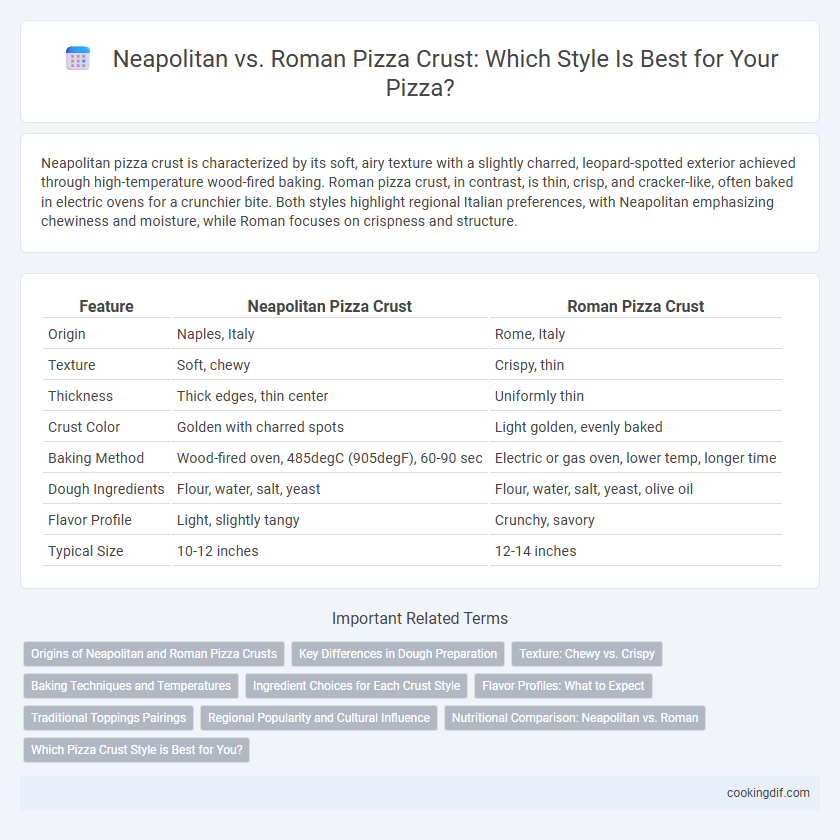Screen dimensions: 840x840
Task: Select the 'Typical Size' row label
Action: [86, 551]
